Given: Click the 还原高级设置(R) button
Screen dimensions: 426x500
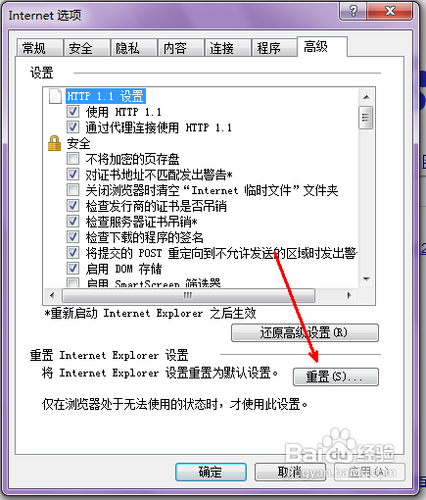Looking at the screenshot, I should point(305,333).
